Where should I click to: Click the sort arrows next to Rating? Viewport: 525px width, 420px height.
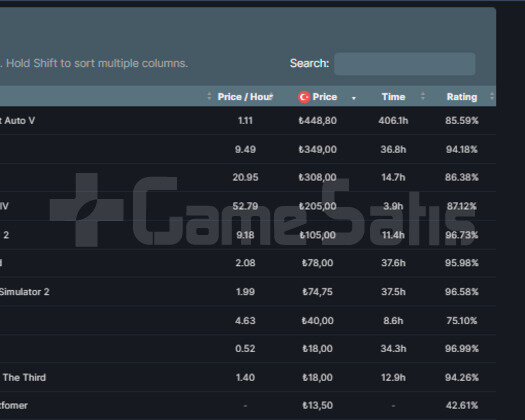(x=492, y=96)
